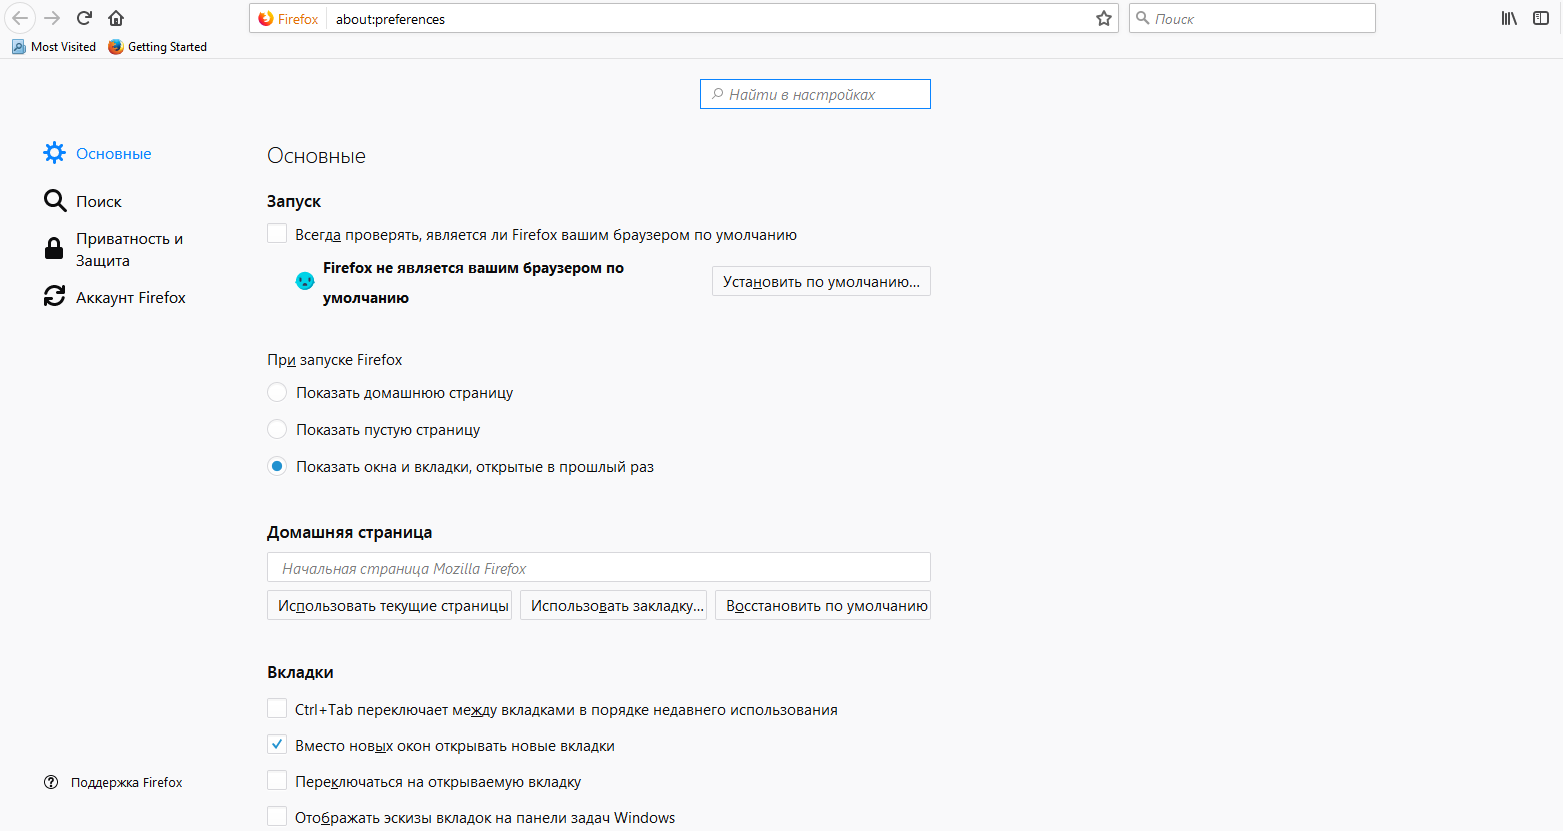The image size is (1563, 831).
Task: Open the Getting Started bookmark
Action: click(158, 47)
